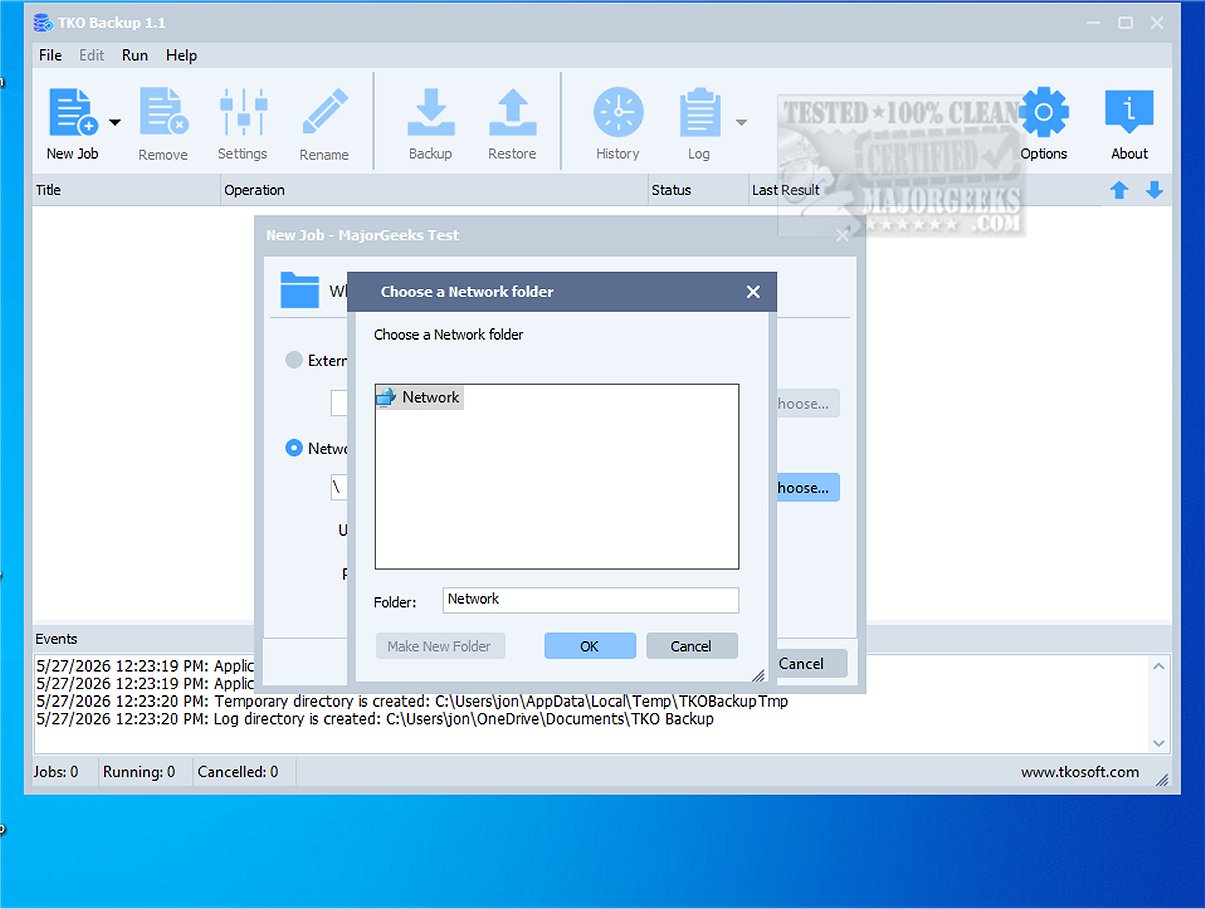Click the Temporary directory is created log line
This screenshot has height=909, width=1205.
[x=412, y=701]
